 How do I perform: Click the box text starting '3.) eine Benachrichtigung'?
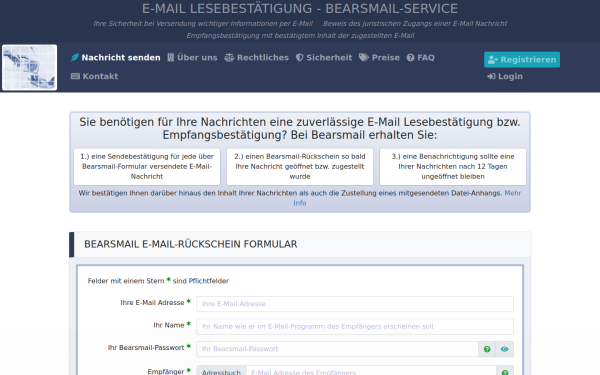453,166
